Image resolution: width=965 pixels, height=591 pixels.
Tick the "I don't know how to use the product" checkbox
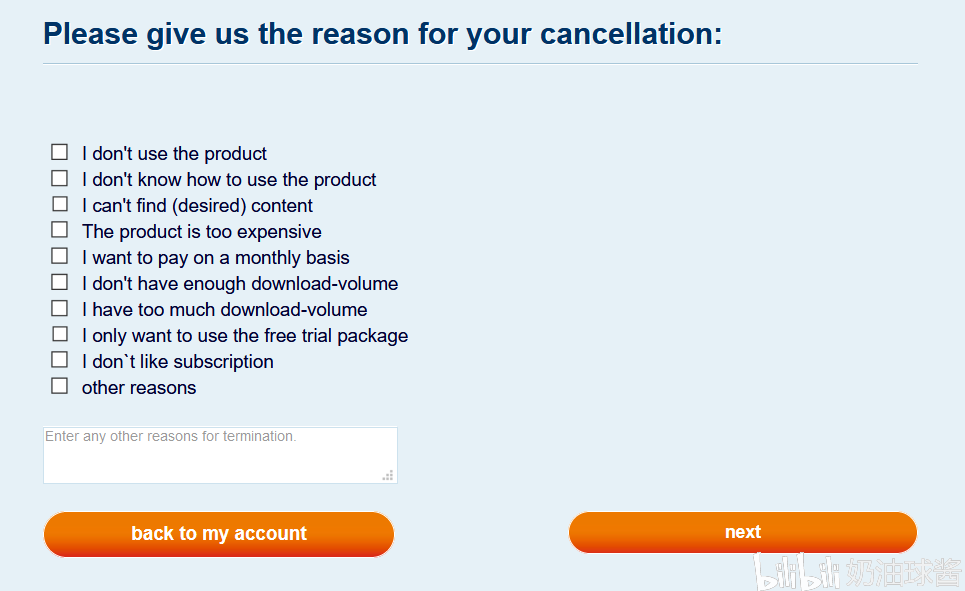point(60,178)
